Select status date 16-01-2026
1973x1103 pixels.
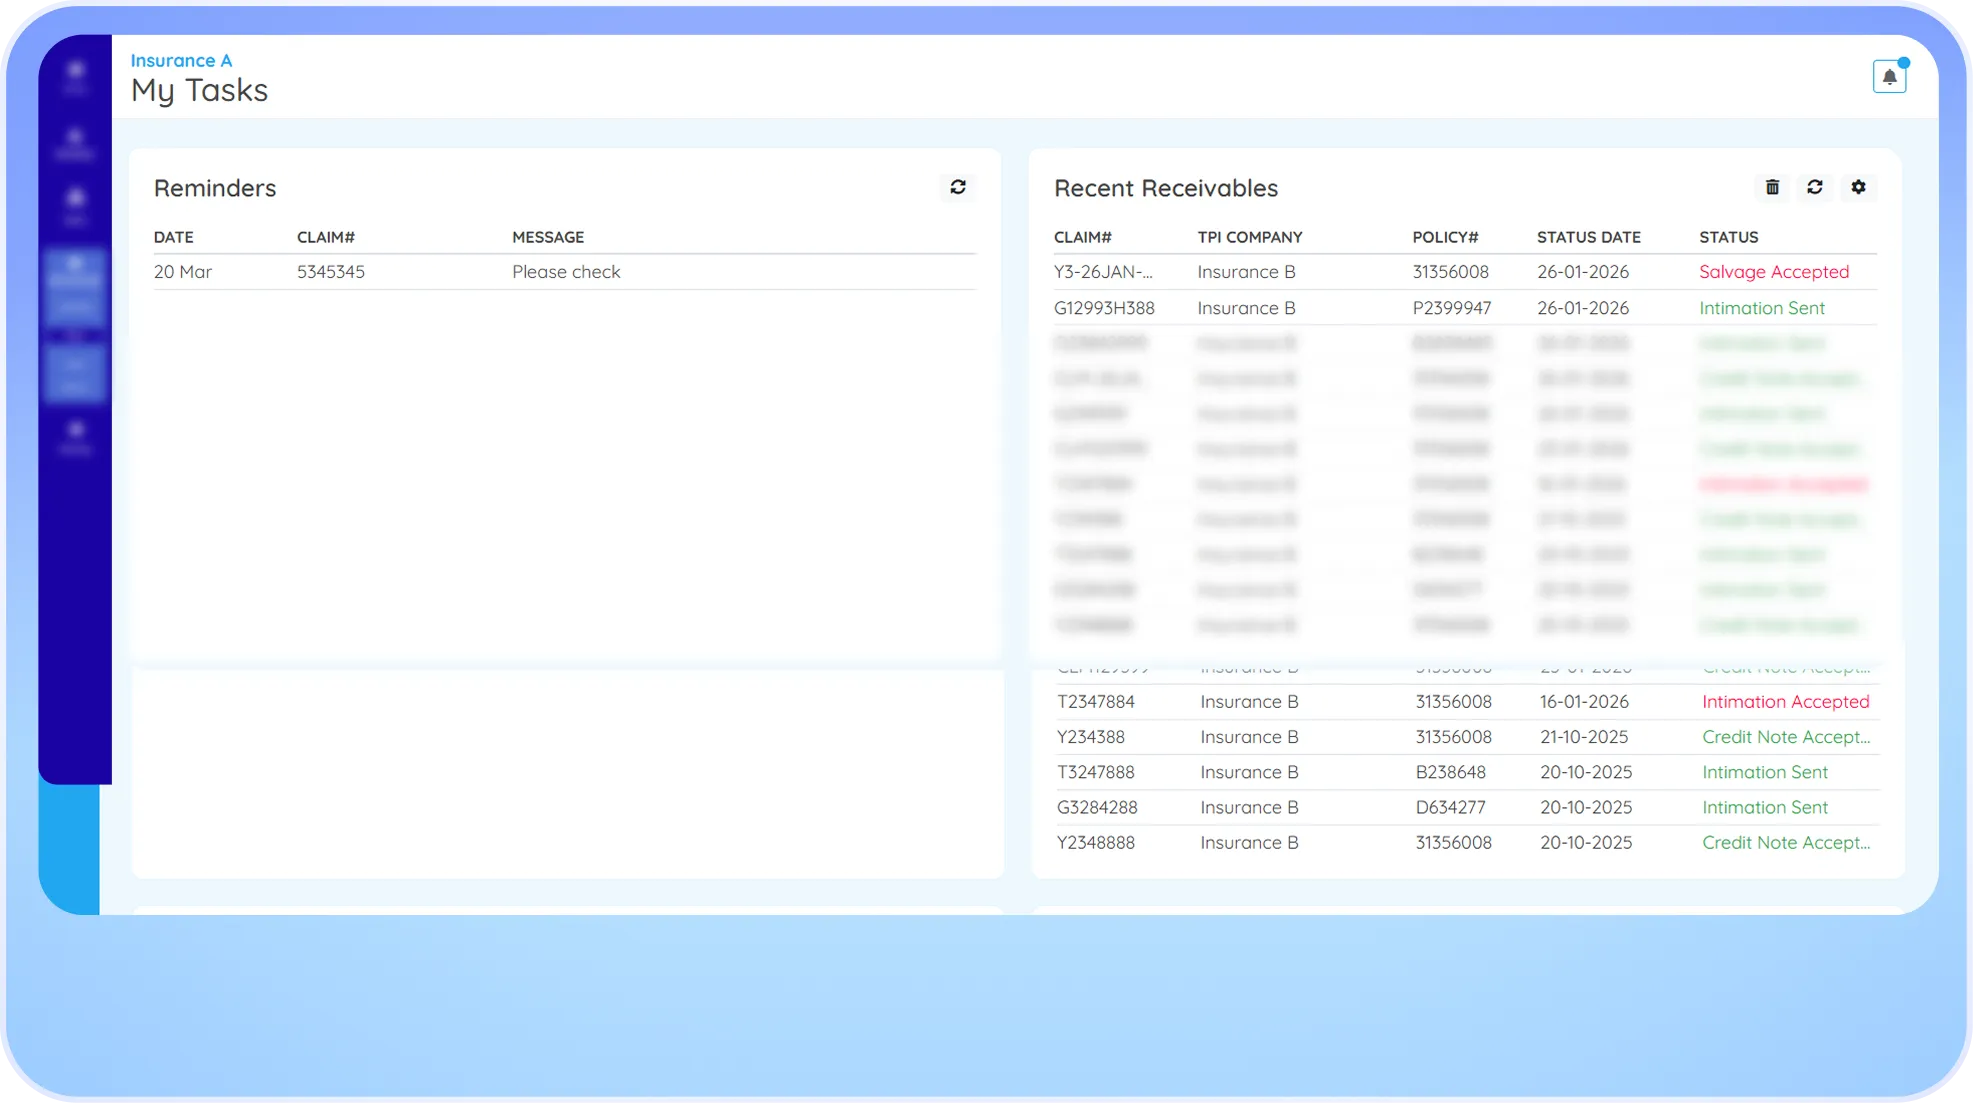(x=1584, y=702)
